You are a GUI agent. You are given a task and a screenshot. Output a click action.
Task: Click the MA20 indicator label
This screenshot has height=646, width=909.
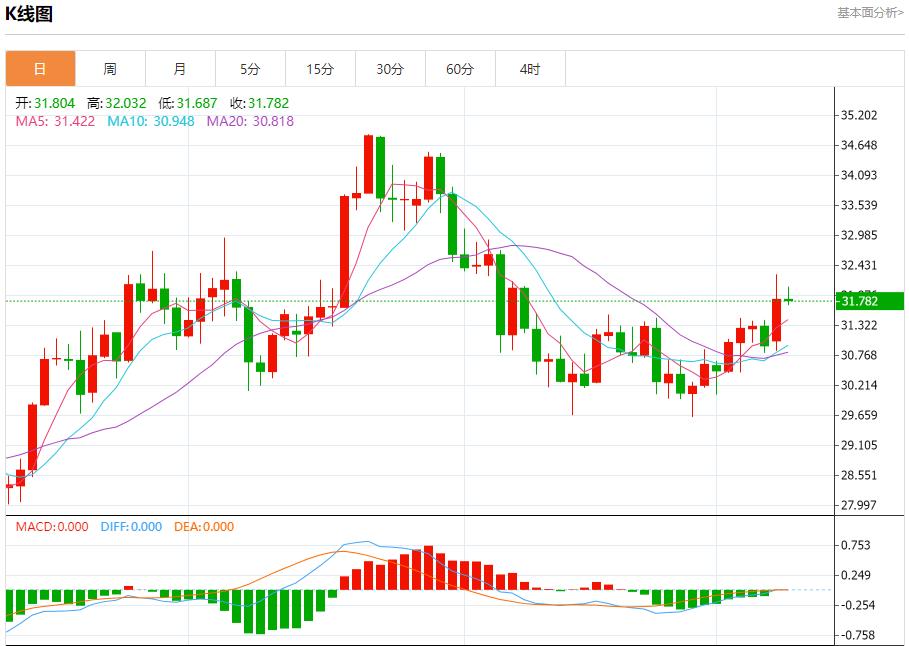pos(250,121)
